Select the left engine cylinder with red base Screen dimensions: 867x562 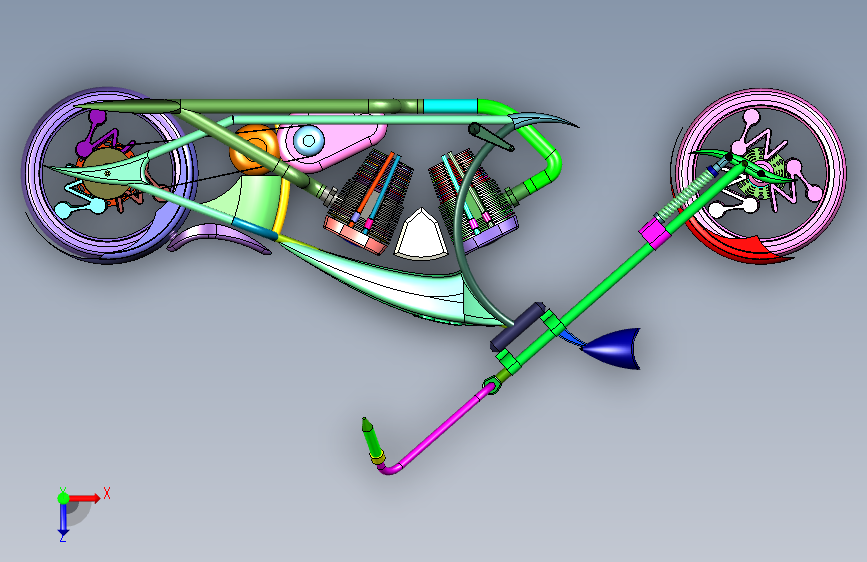point(368,202)
